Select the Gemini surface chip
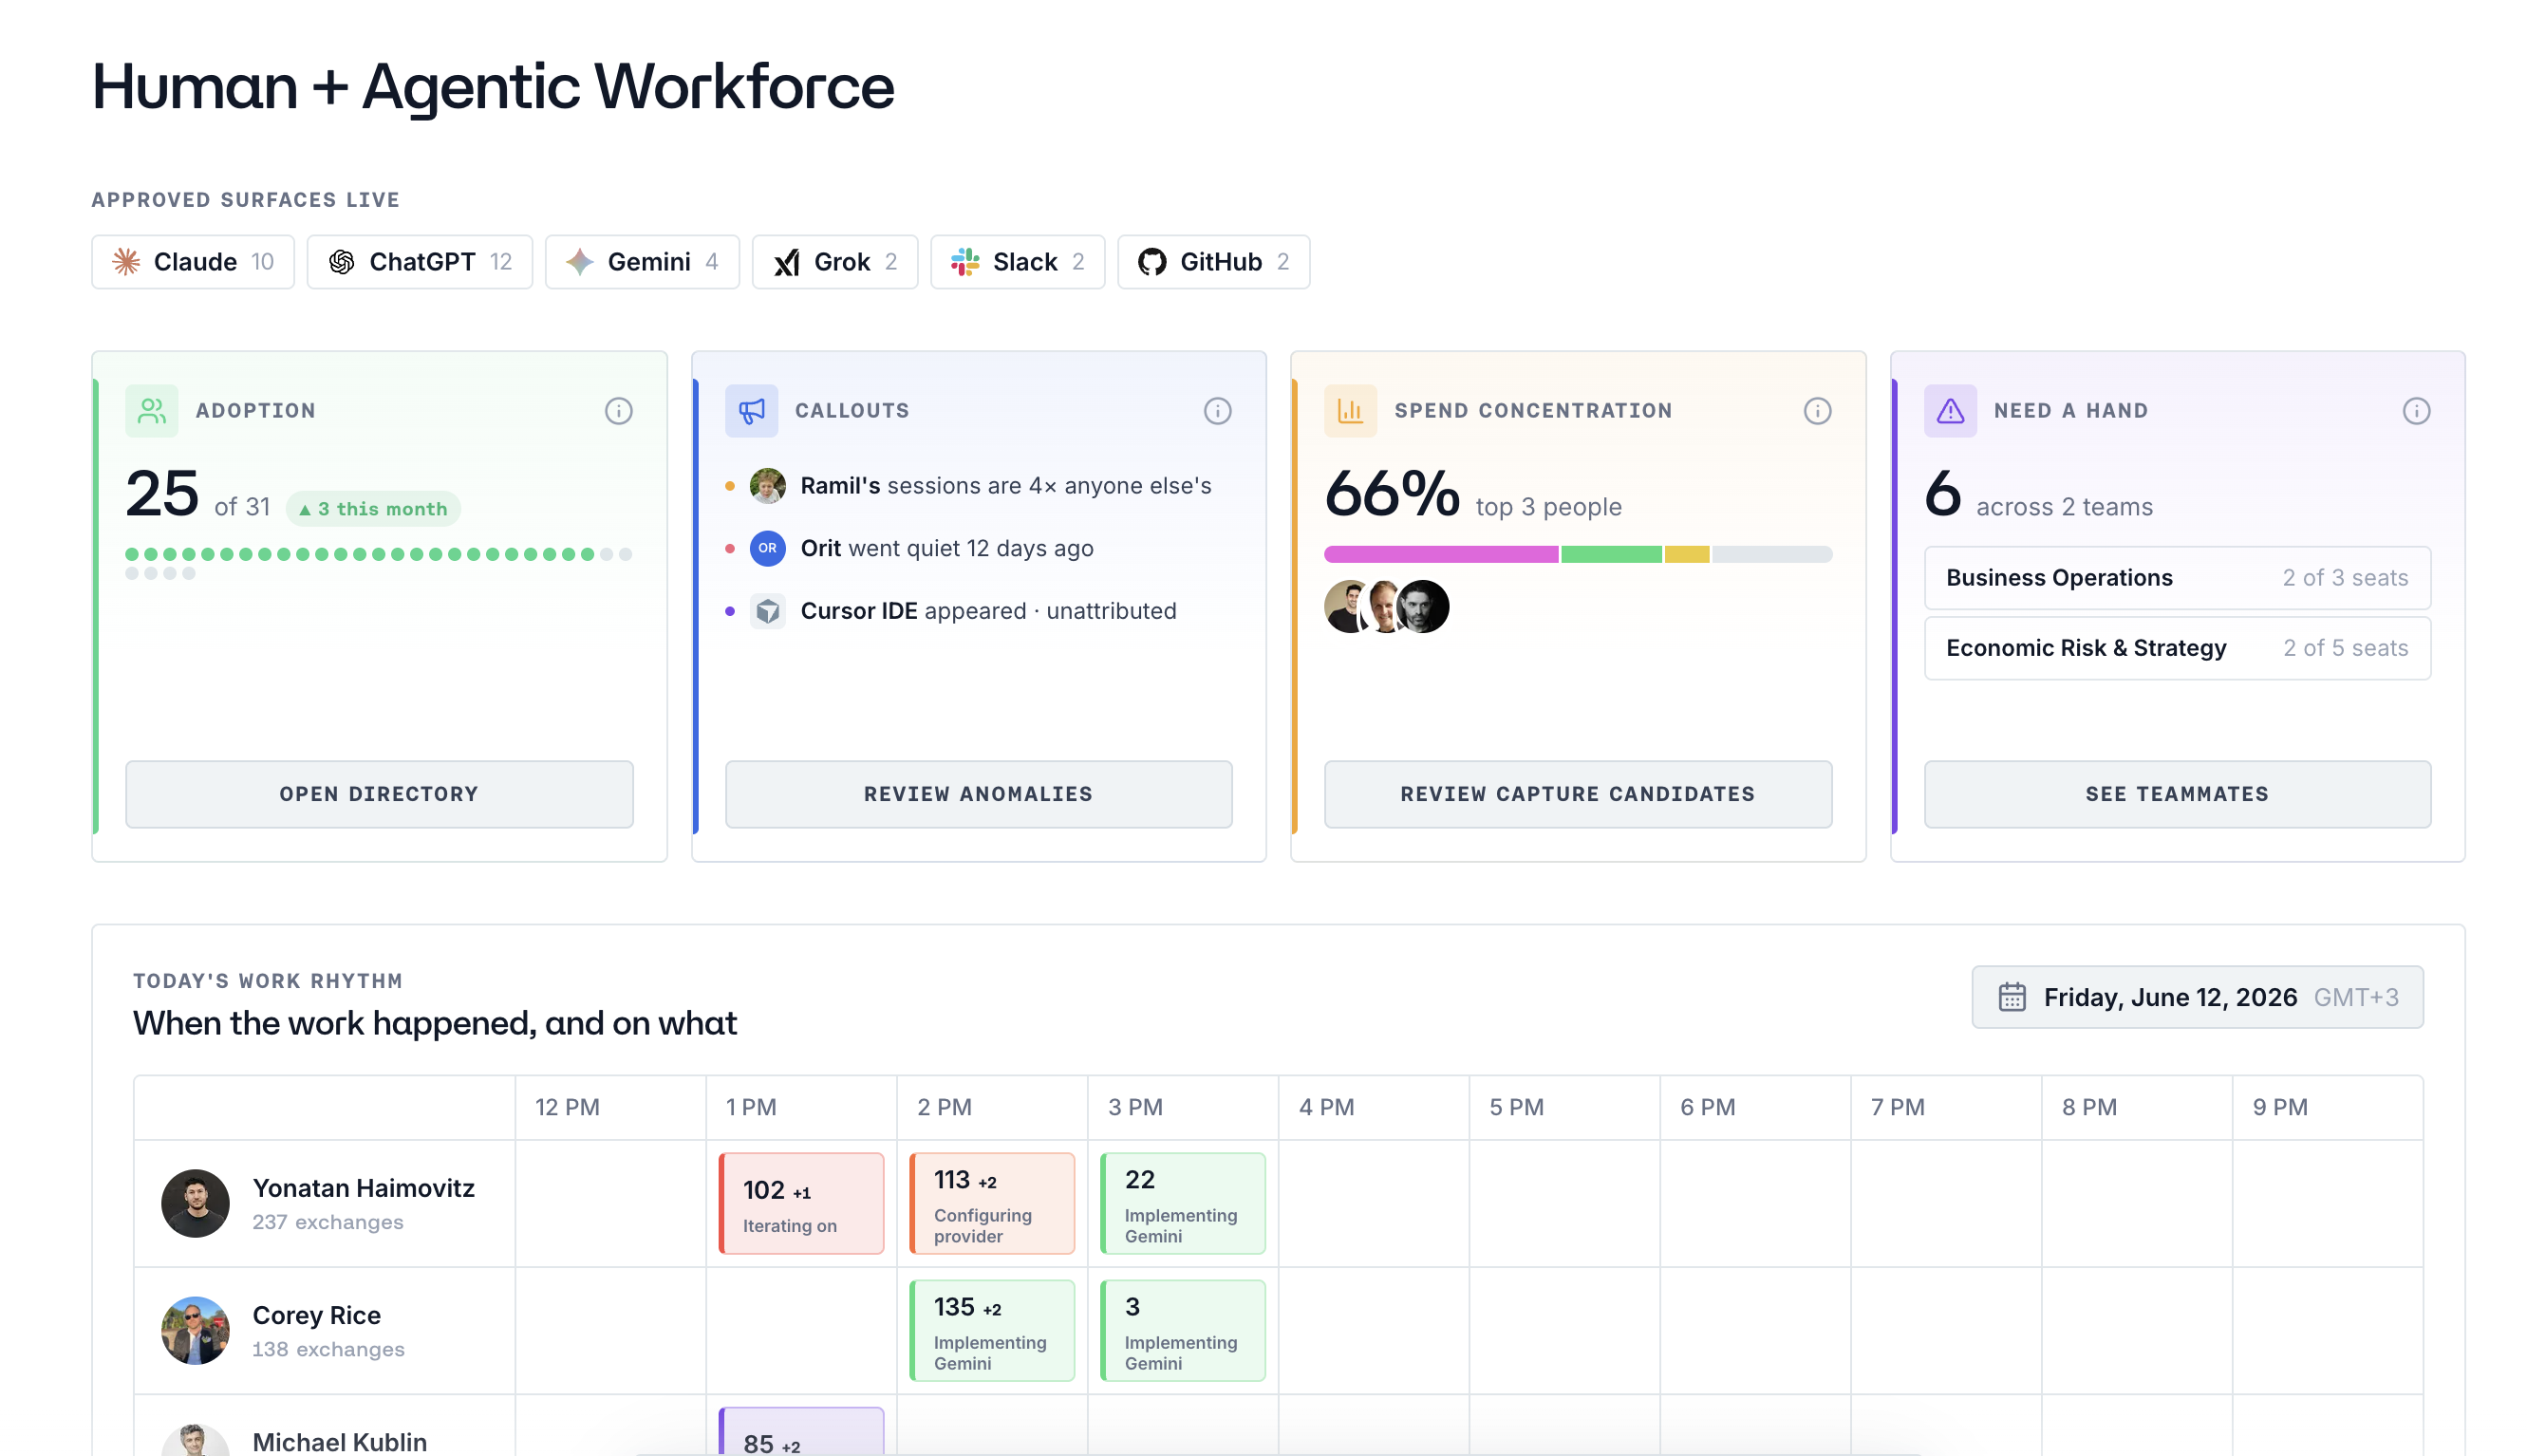This screenshot has height=1456, width=2527. pos(642,262)
